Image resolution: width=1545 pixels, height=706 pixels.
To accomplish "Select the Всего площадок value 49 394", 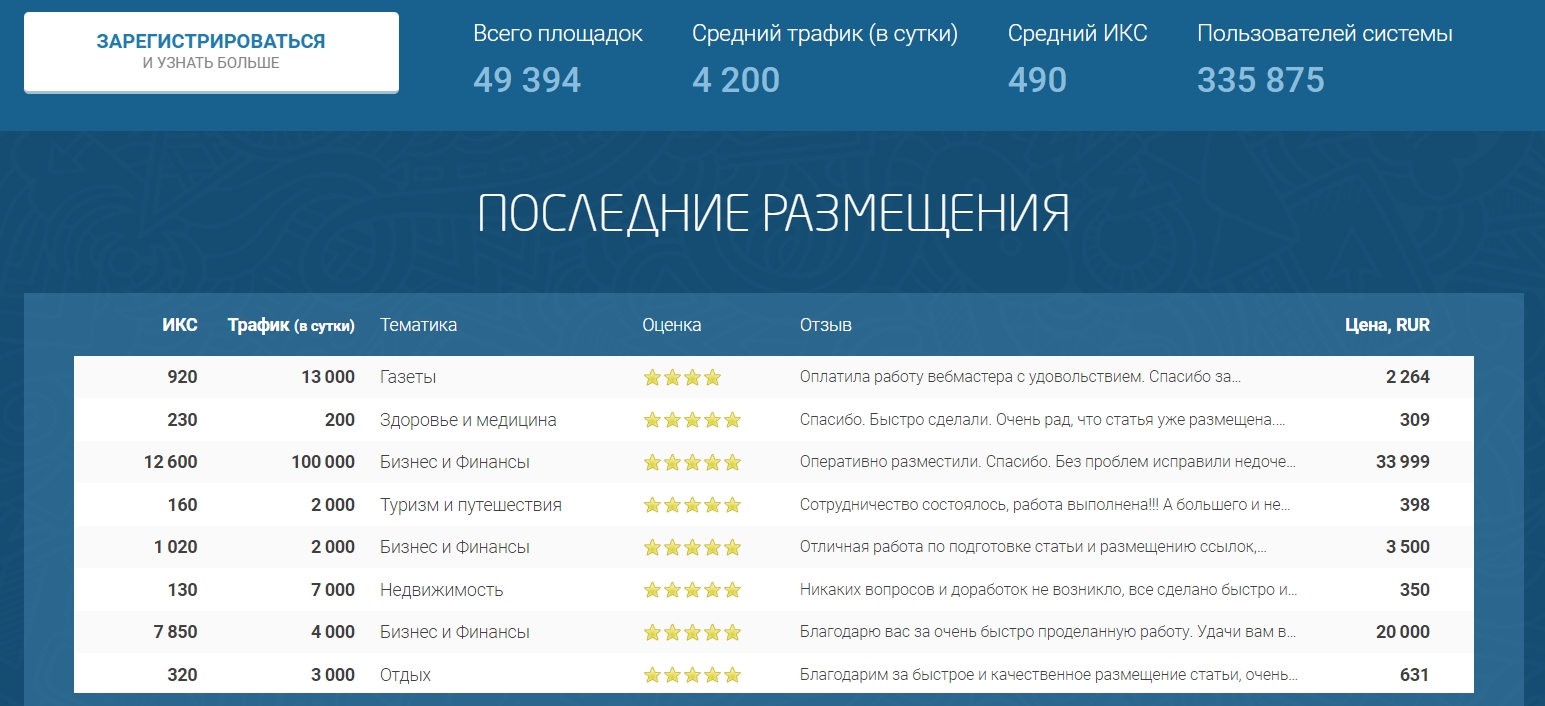I will pos(527,80).
